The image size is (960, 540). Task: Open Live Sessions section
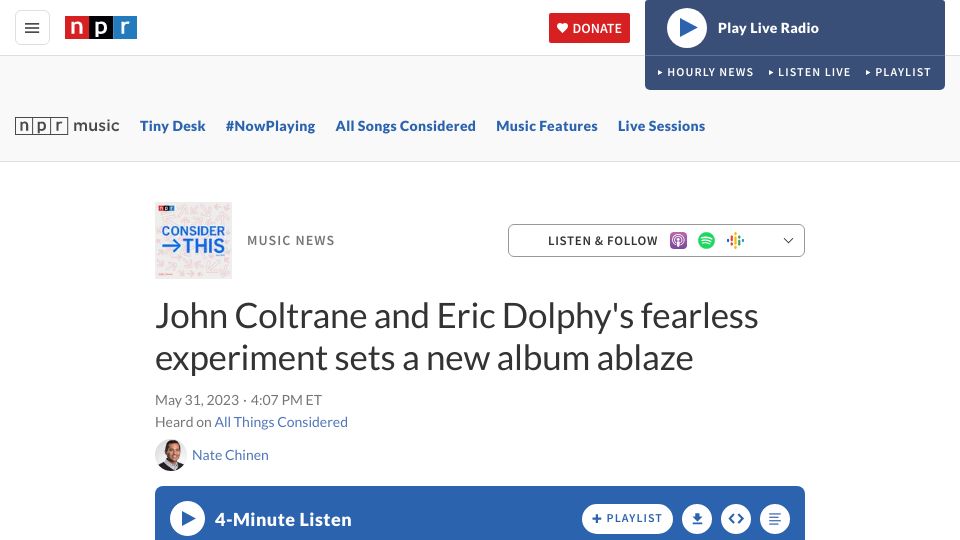click(661, 126)
